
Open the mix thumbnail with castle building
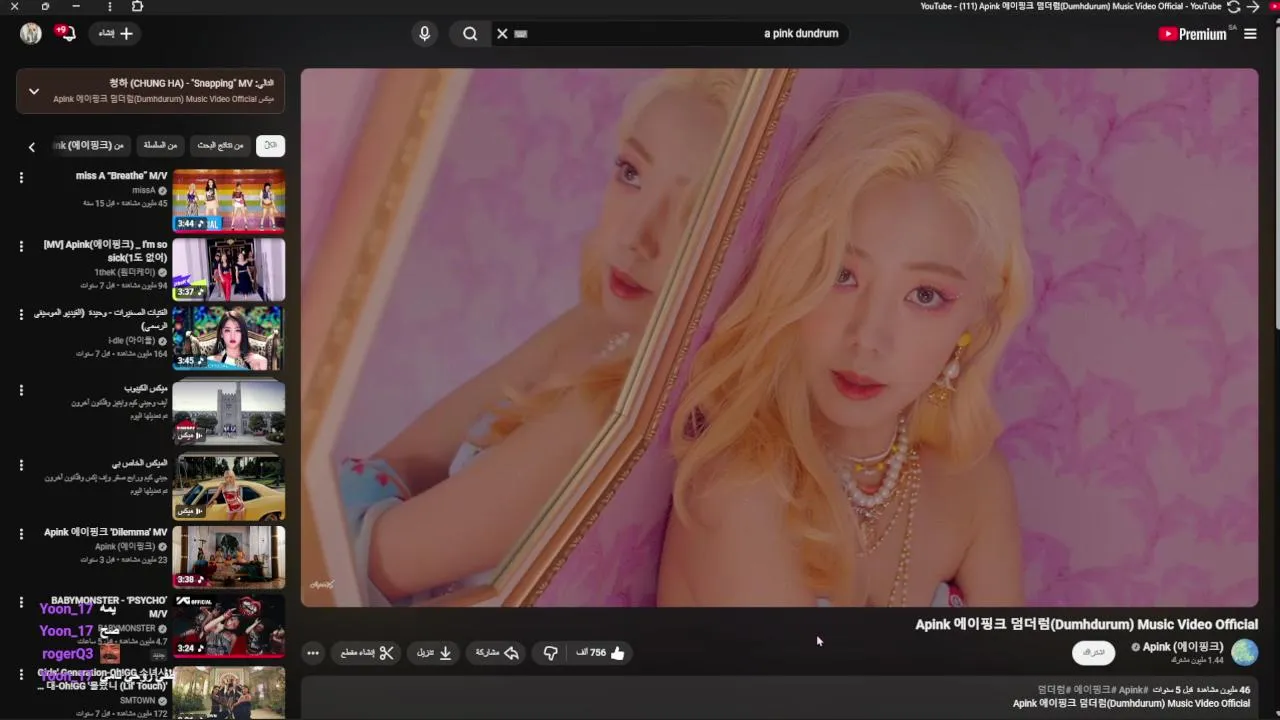coord(228,412)
